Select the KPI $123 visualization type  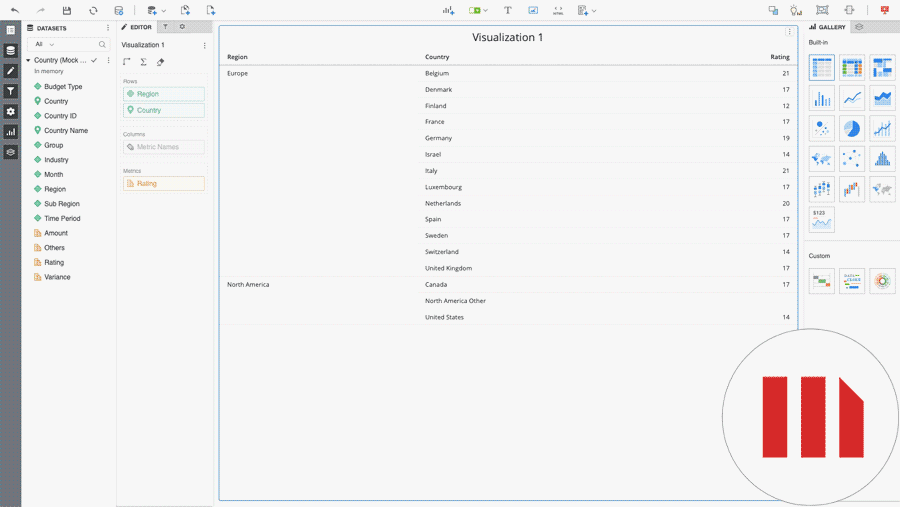click(x=821, y=219)
